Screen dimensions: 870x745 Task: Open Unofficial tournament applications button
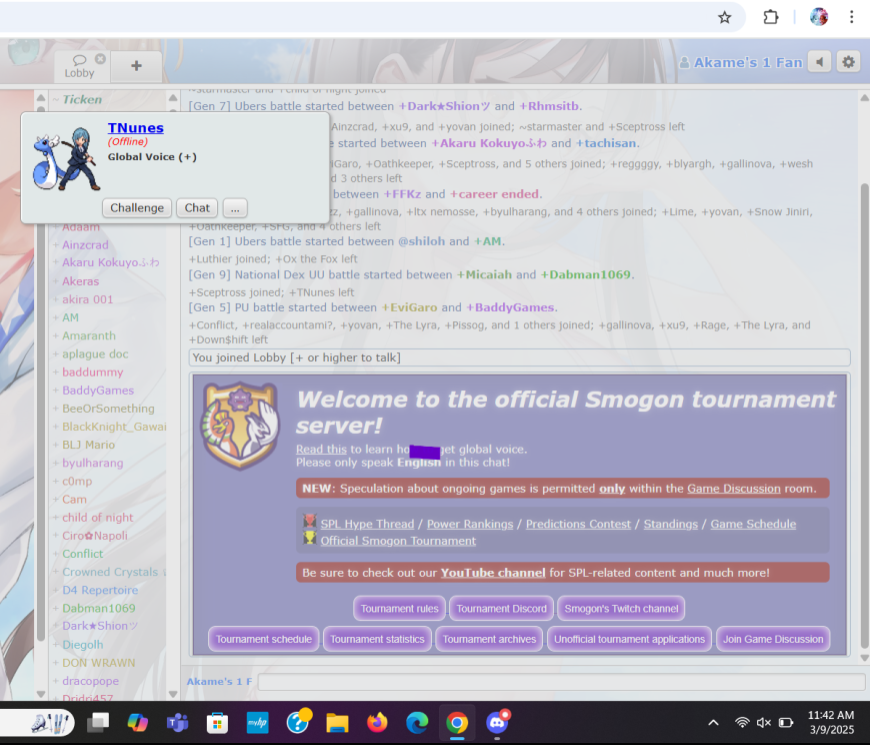click(629, 639)
